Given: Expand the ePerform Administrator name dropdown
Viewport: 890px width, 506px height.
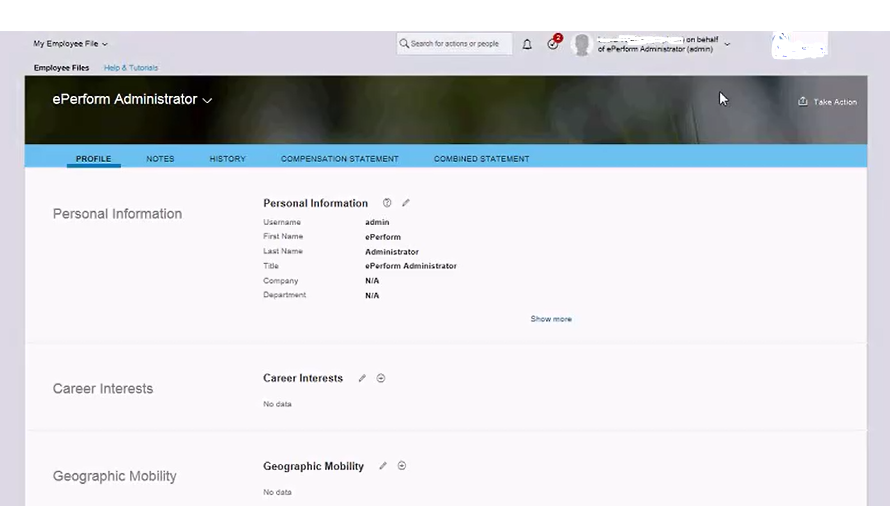Looking at the screenshot, I should (x=207, y=100).
